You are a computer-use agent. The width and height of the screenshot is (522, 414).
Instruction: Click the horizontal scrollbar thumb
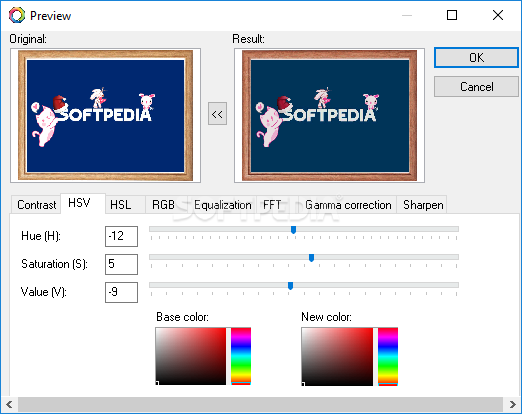tap(260, 405)
